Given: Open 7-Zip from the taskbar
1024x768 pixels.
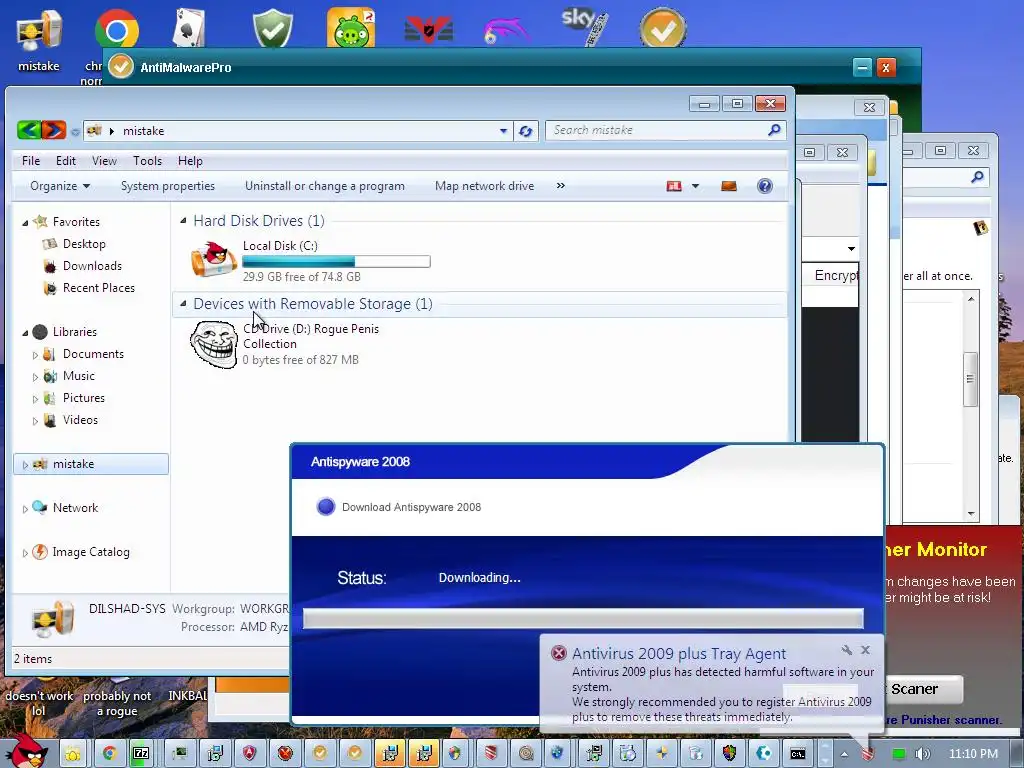Looking at the screenshot, I should click(141, 754).
